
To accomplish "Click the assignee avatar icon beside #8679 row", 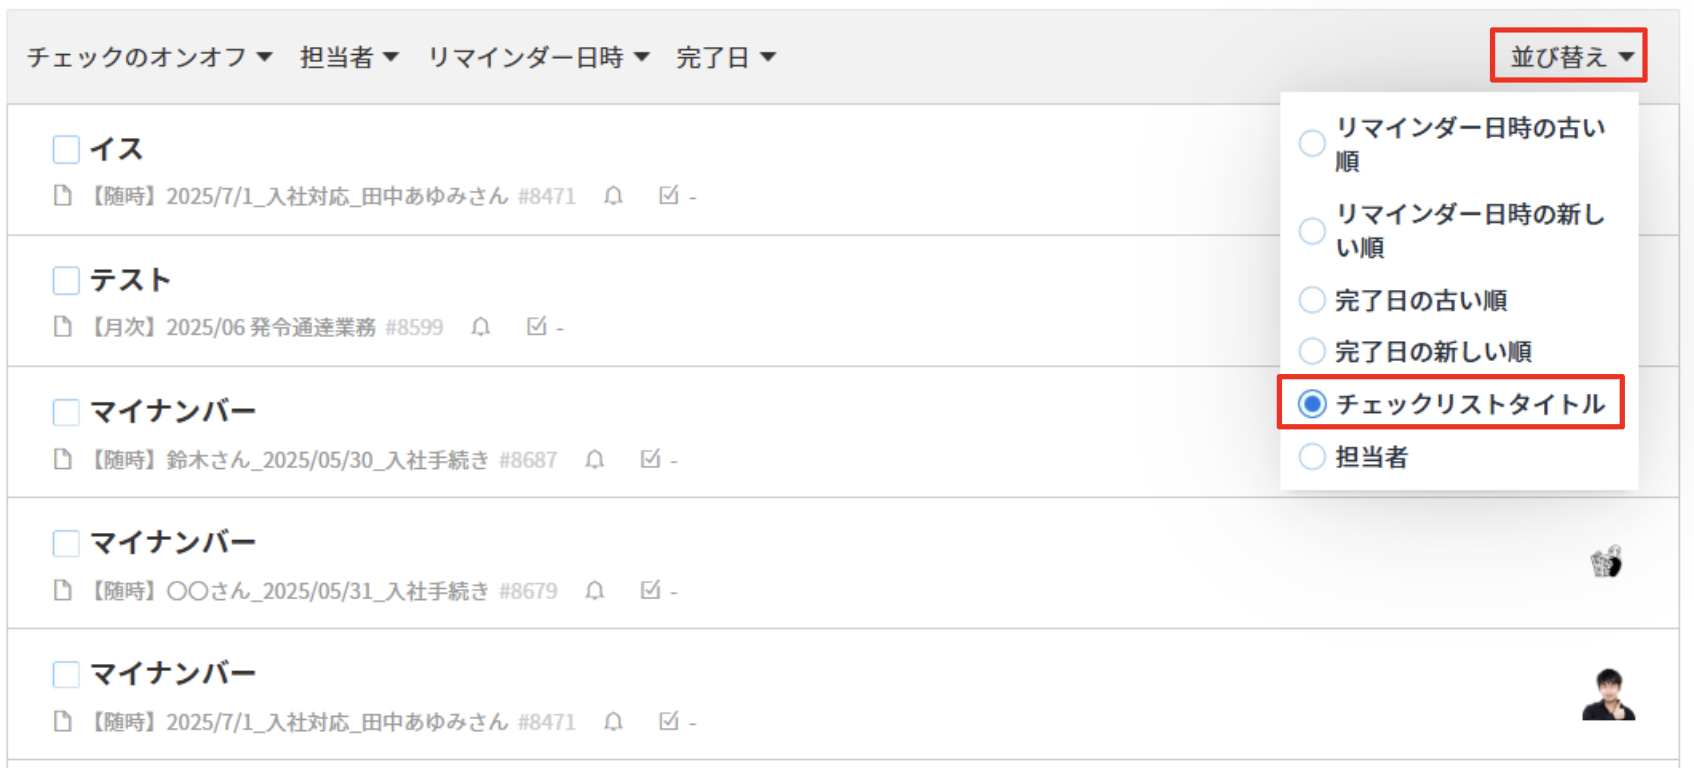I will pyautogui.click(x=1606, y=562).
